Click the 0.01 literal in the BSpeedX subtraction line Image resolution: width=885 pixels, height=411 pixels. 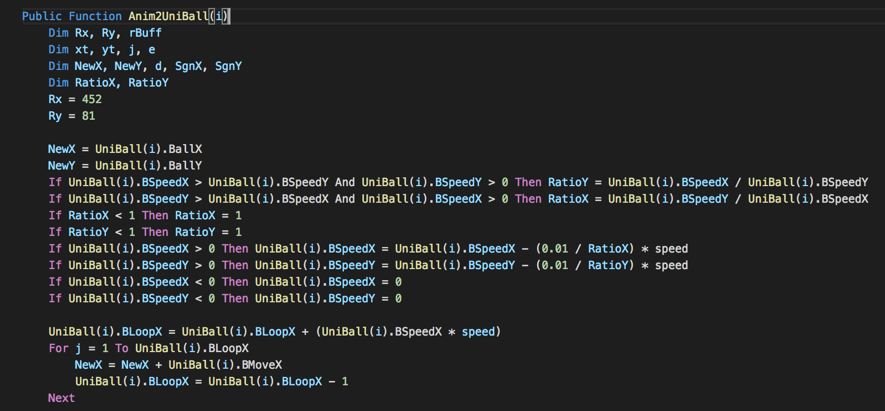pos(555,249)
